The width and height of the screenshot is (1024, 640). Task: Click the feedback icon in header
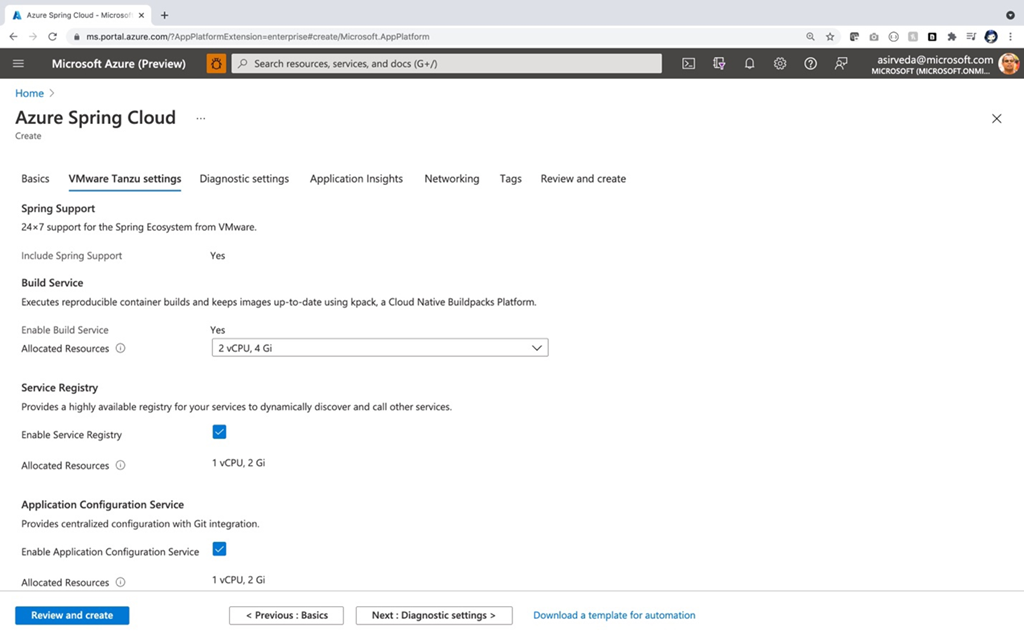(x=841, y=64)
